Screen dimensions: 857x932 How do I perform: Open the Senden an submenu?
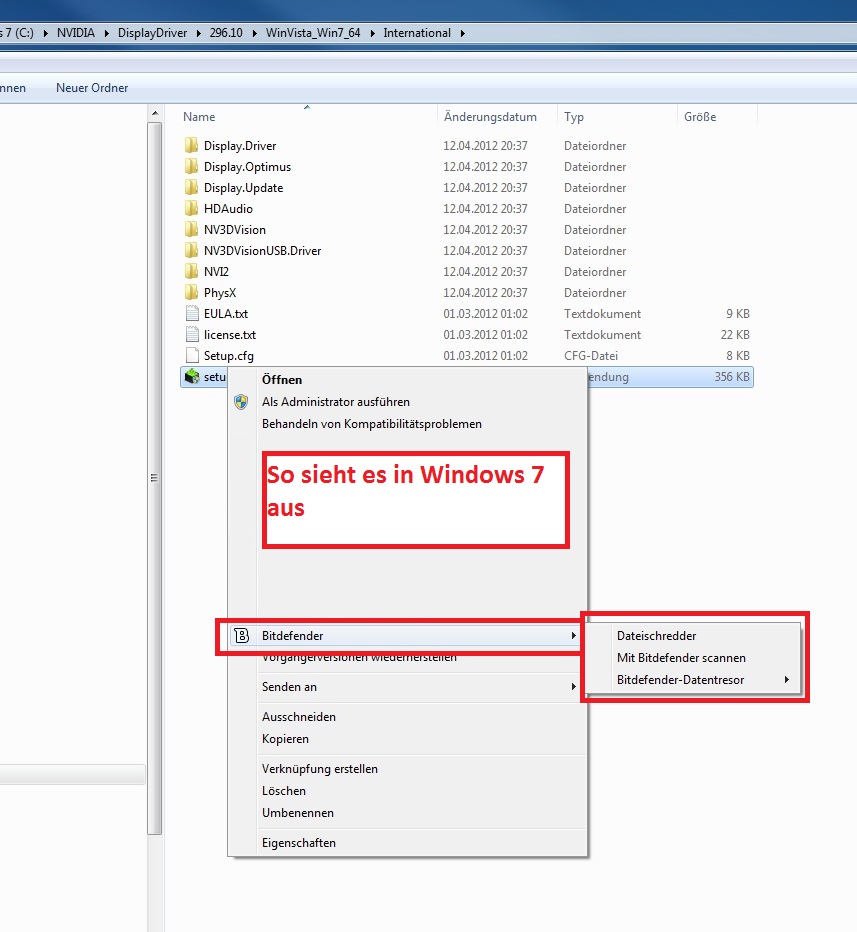coord(408,687)
